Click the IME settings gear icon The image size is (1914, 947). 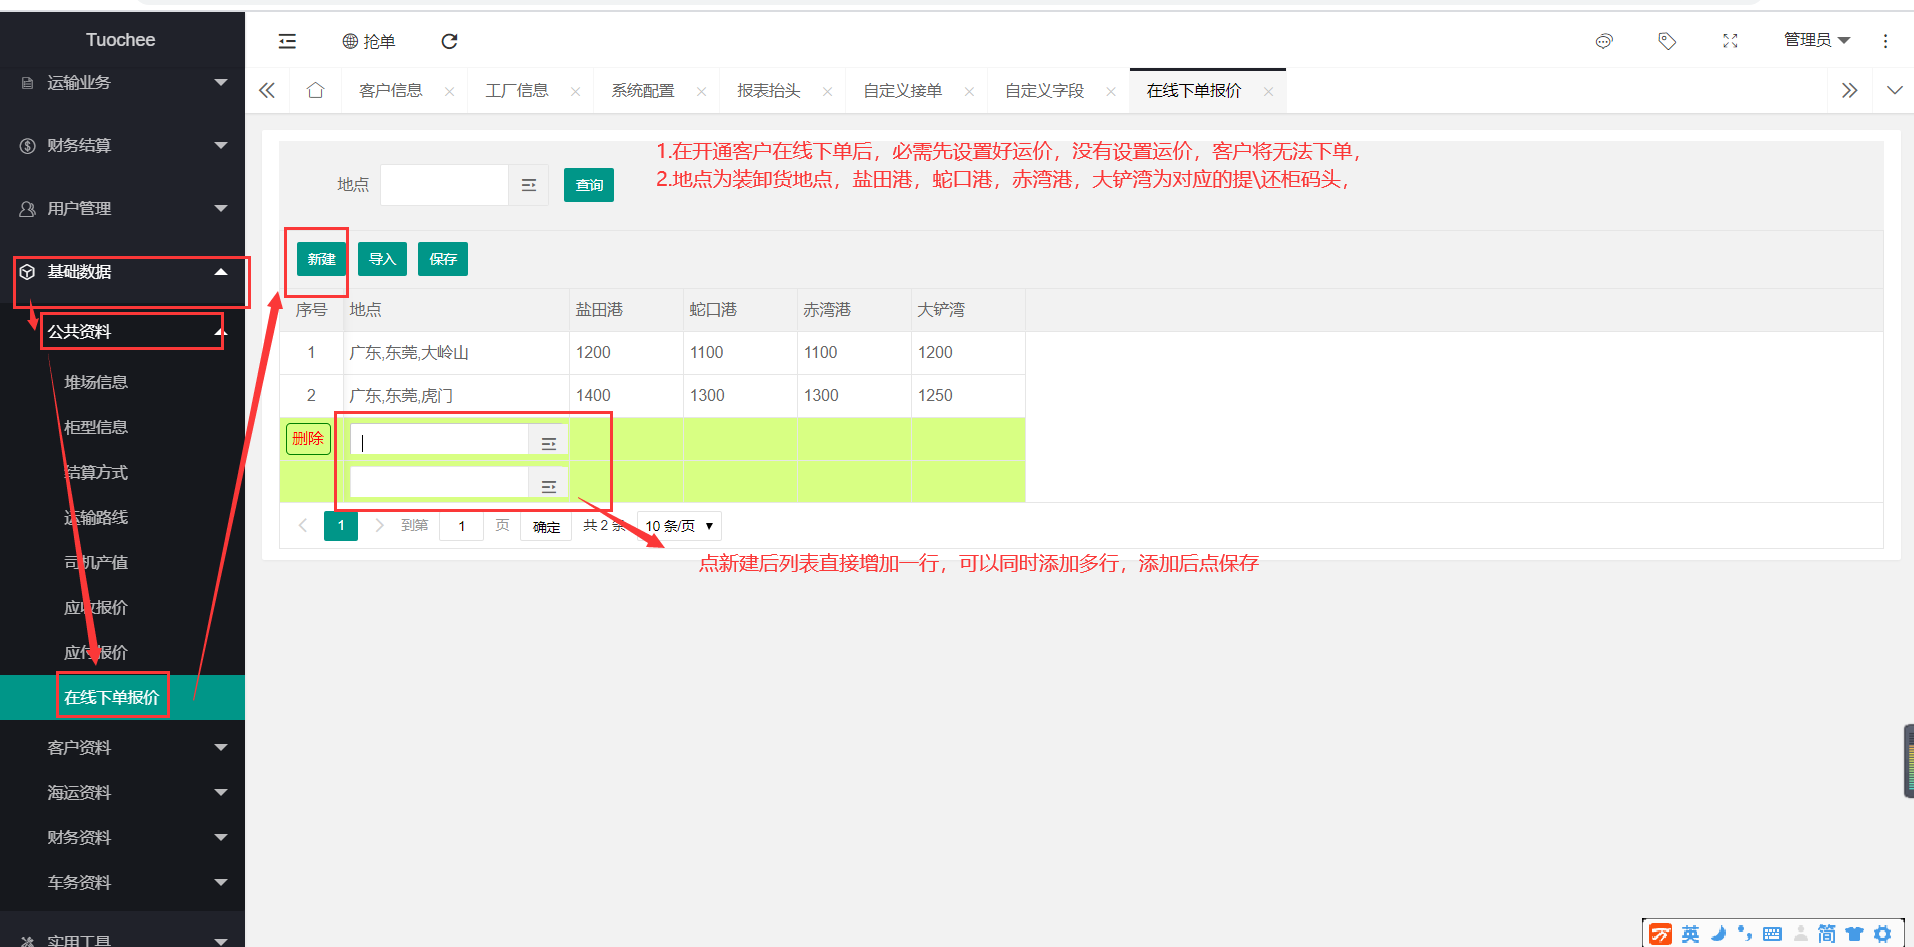pyautogui.click(x=1882, y=933)
